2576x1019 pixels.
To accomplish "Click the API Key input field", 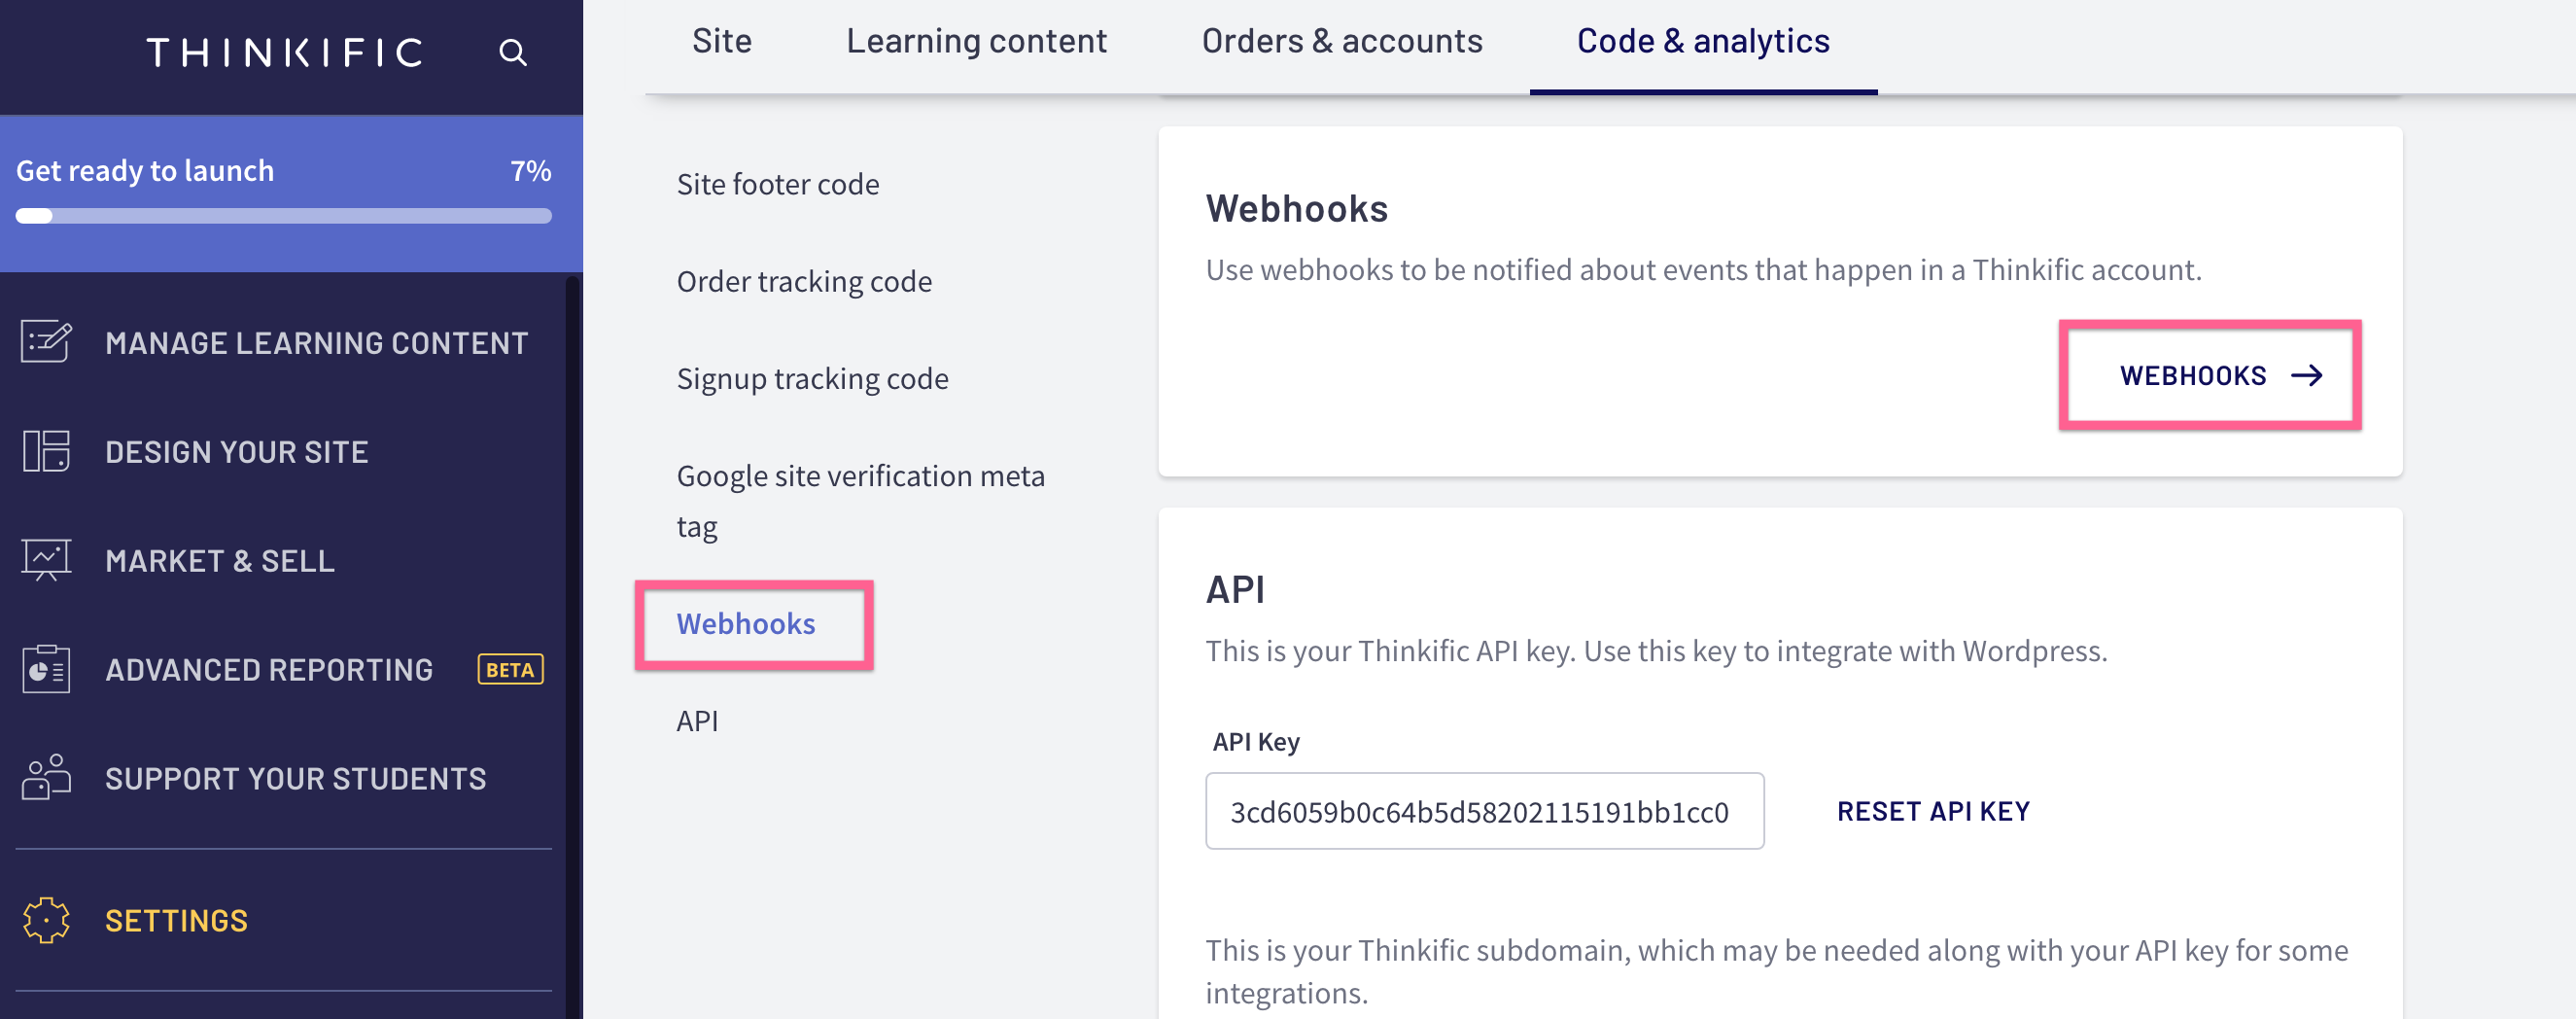I will click(1484, 811).
